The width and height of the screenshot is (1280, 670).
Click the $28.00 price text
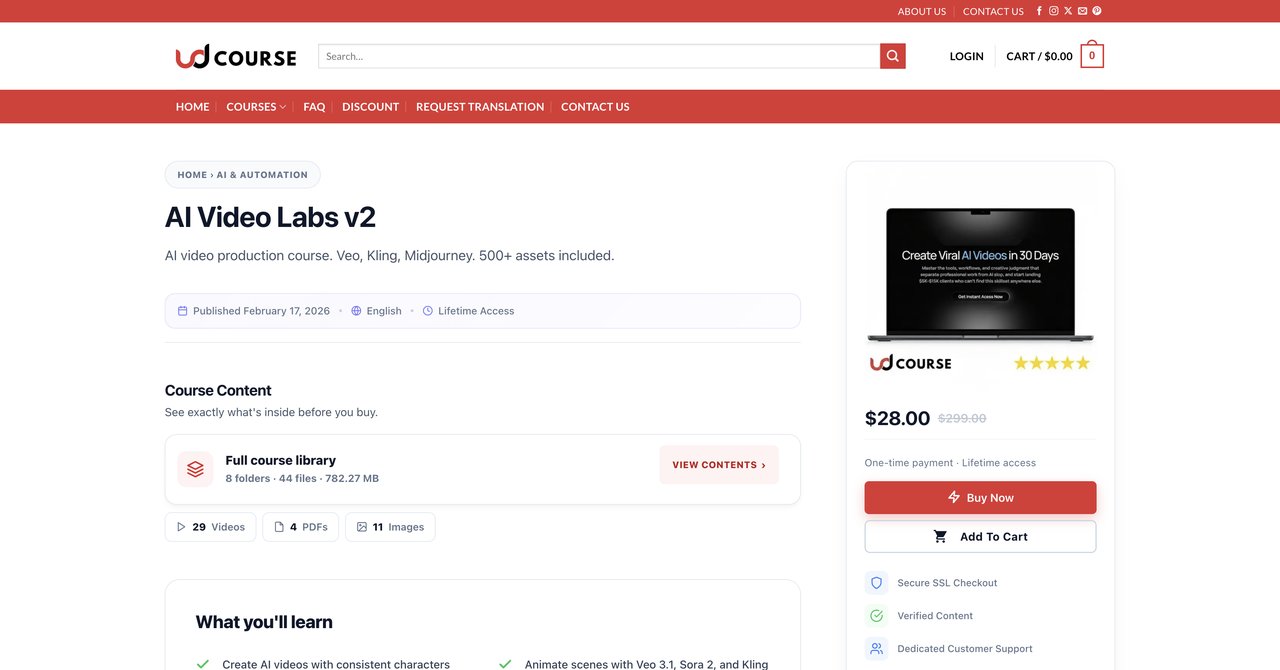[897, 418]
